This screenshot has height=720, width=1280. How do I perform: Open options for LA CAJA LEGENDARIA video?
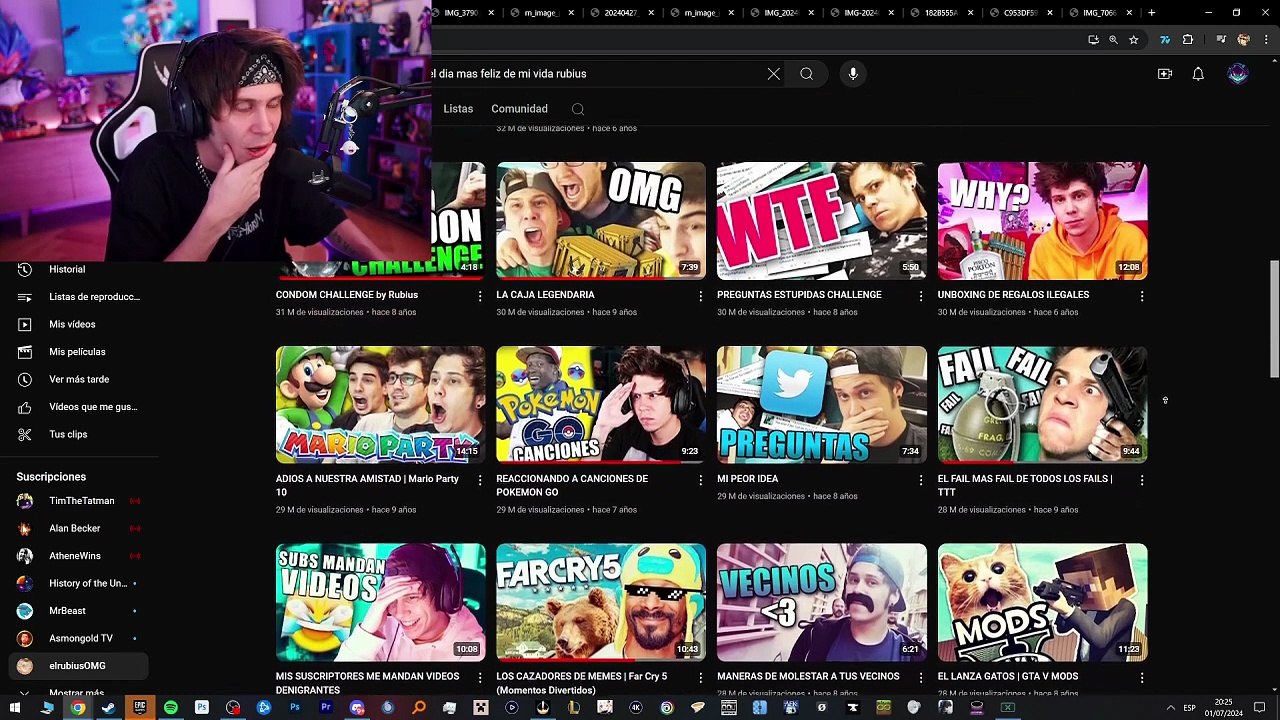click(700, 296)
